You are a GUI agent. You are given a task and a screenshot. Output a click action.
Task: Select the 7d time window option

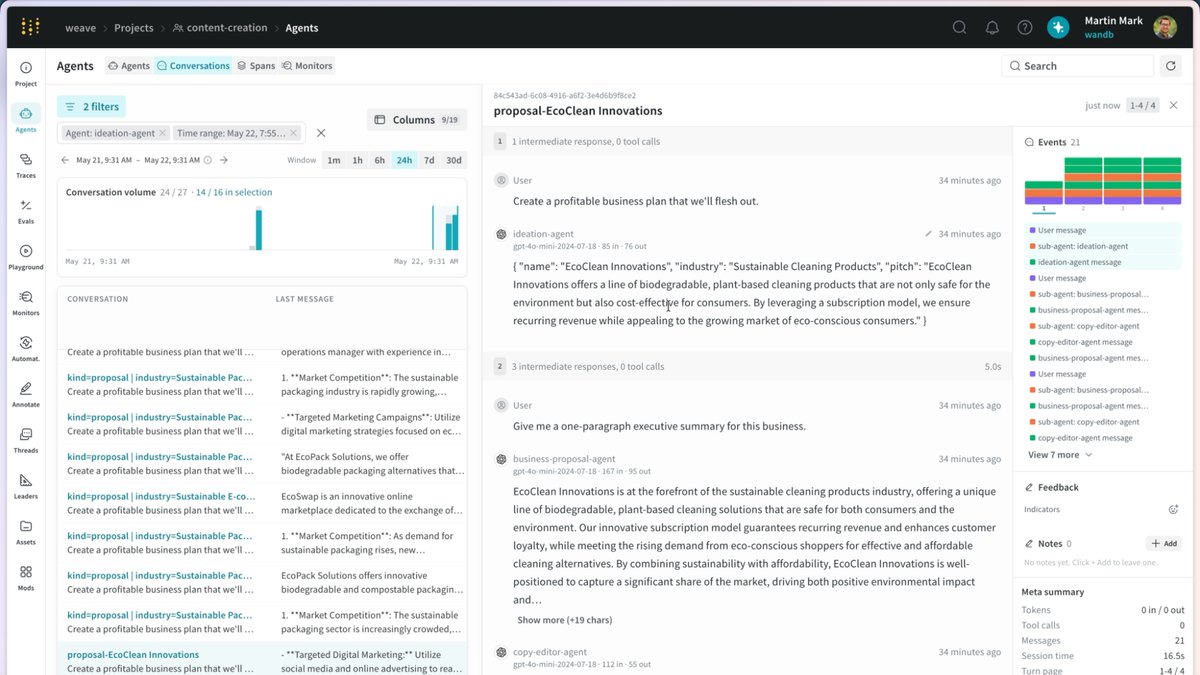429,160
